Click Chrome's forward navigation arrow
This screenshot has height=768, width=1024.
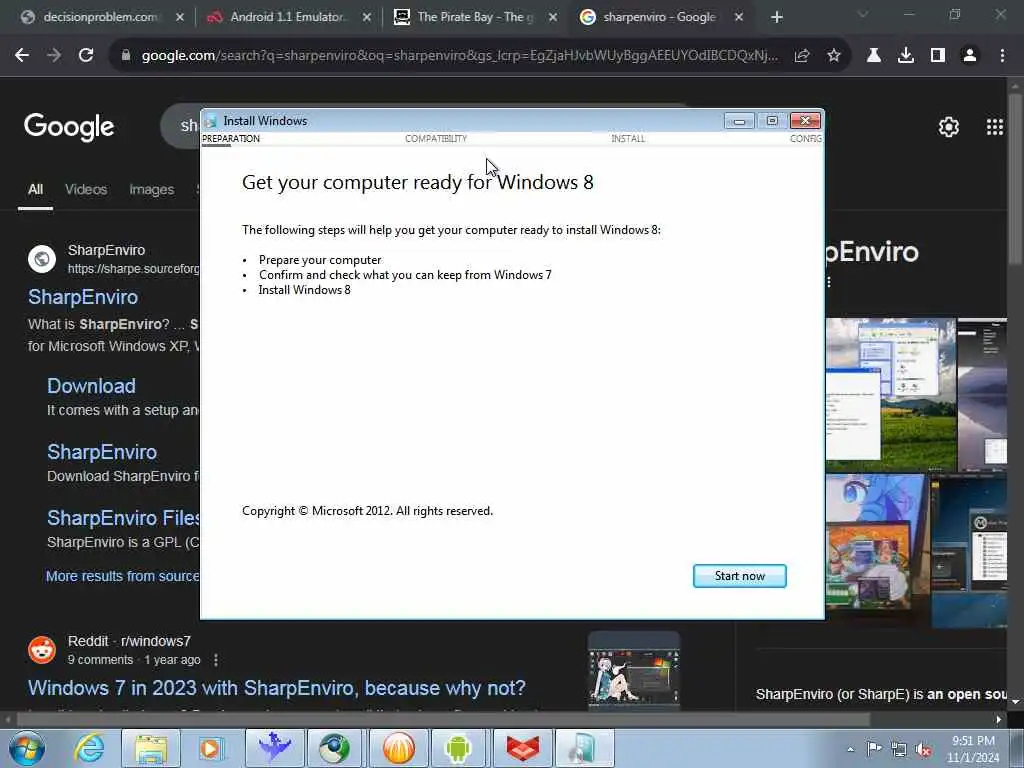tap(54, 56)
